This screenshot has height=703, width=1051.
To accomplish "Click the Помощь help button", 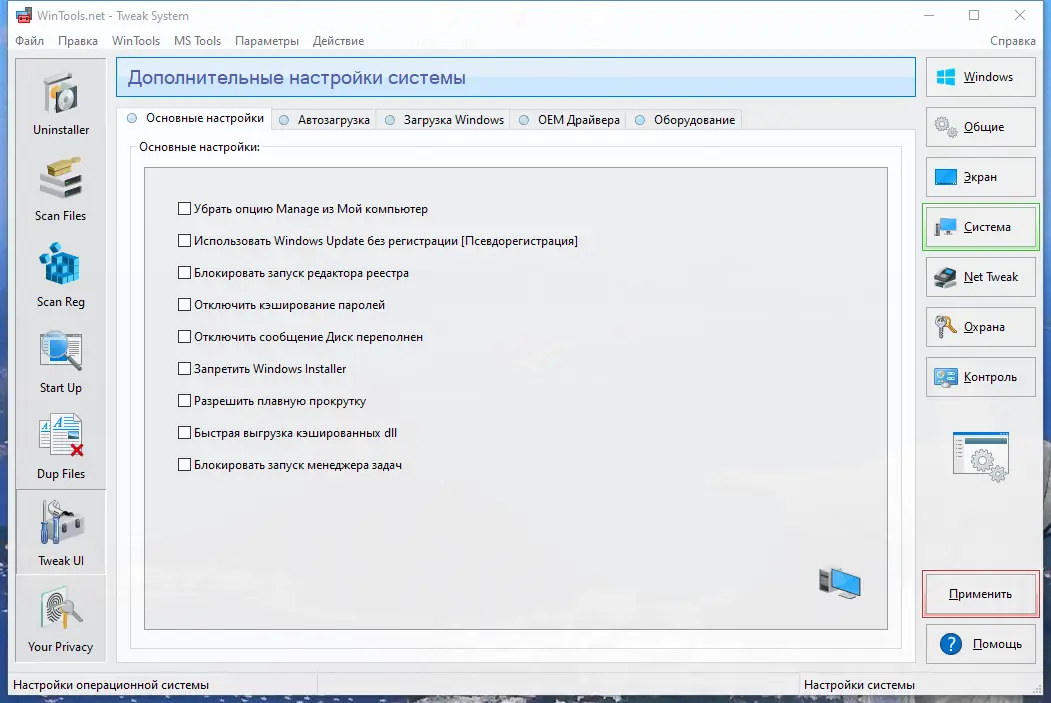I will coord(981,644).
